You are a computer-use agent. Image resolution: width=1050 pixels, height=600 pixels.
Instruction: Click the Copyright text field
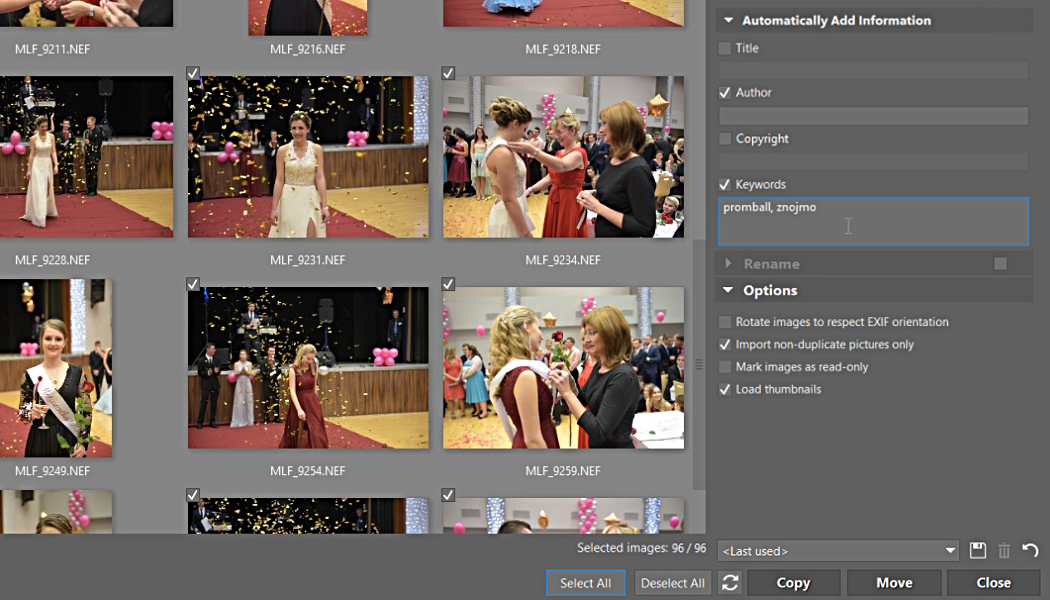point(873,161)
